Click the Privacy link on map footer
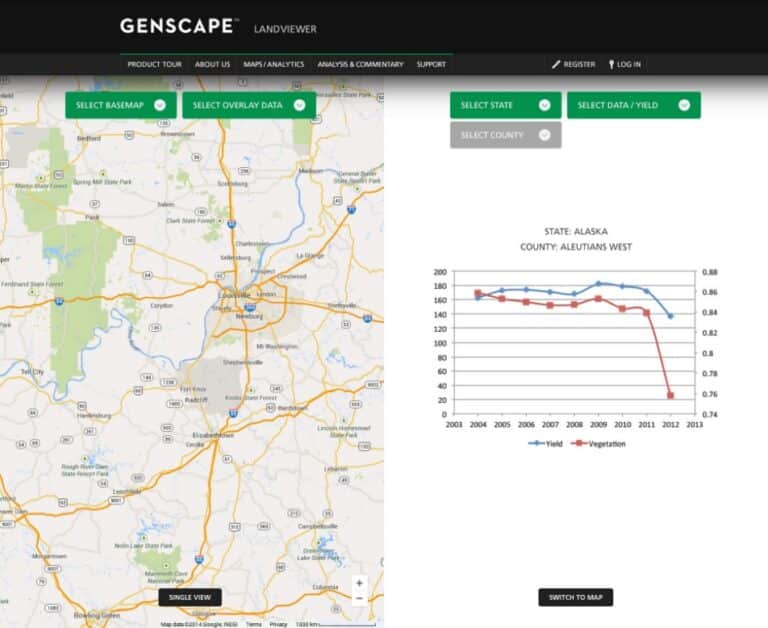The image size is (768, 628). pyautogui.click(x=278, y=624)
